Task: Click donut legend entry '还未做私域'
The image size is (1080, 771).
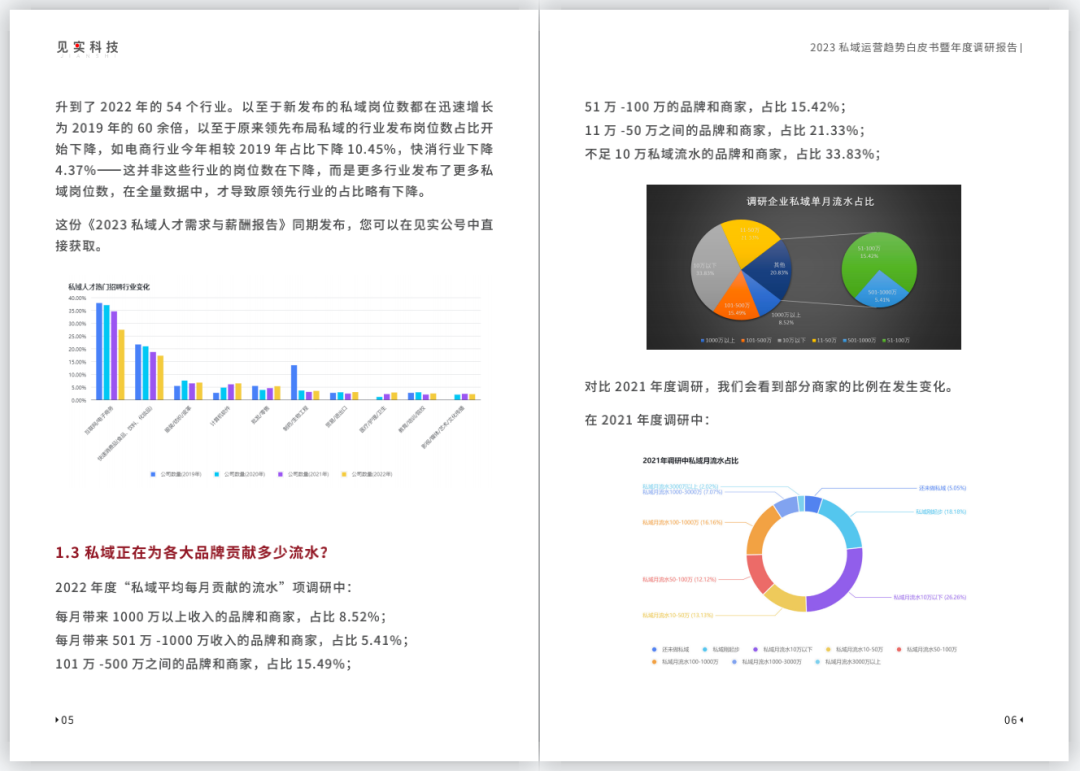Action: pyautogui.click(x=670, y=649)
